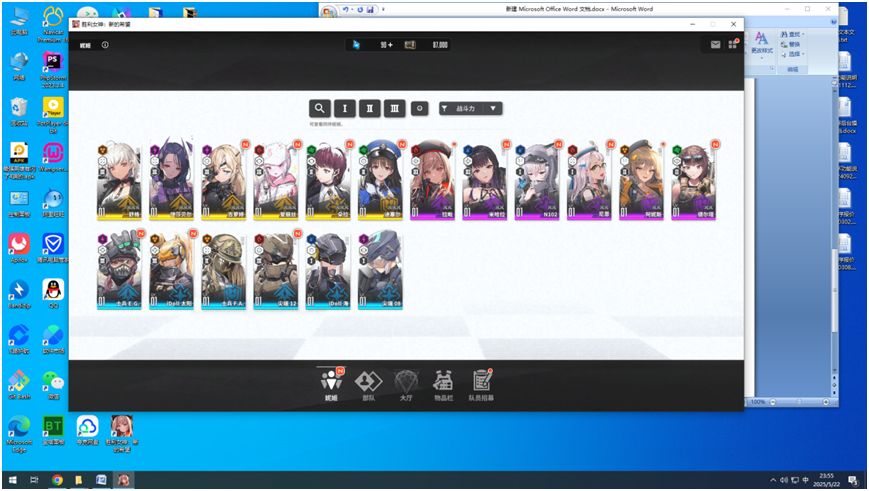Open the mail envelope icon
The image size is (869, 491).
(x=715, y=44)
